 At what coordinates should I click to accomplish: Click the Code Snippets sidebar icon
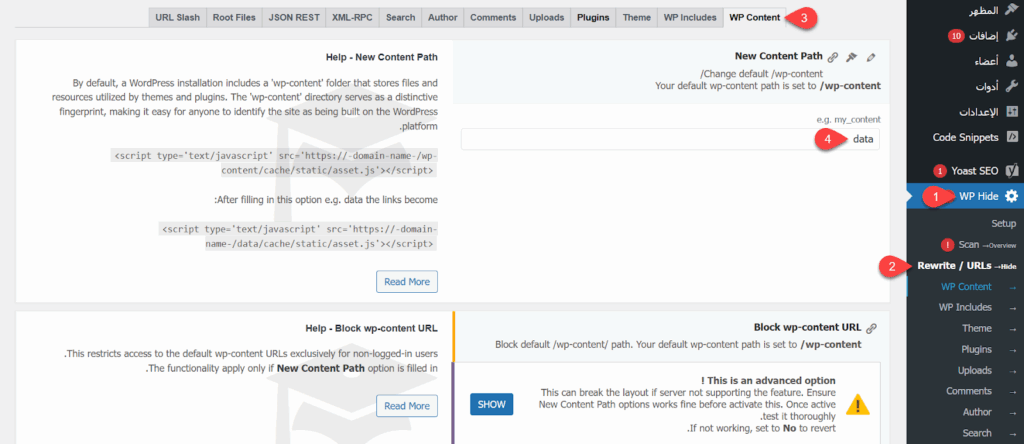1011,136
